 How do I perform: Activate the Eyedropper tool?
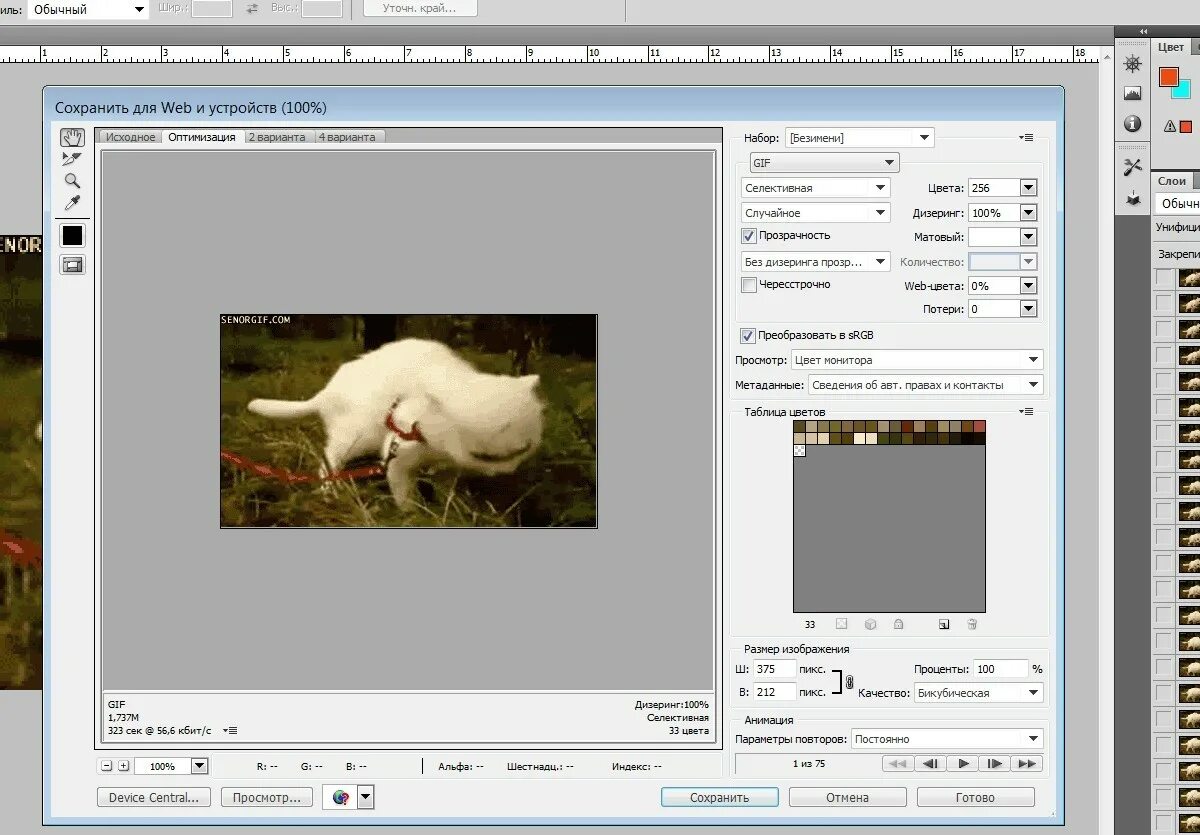point(72,203)
